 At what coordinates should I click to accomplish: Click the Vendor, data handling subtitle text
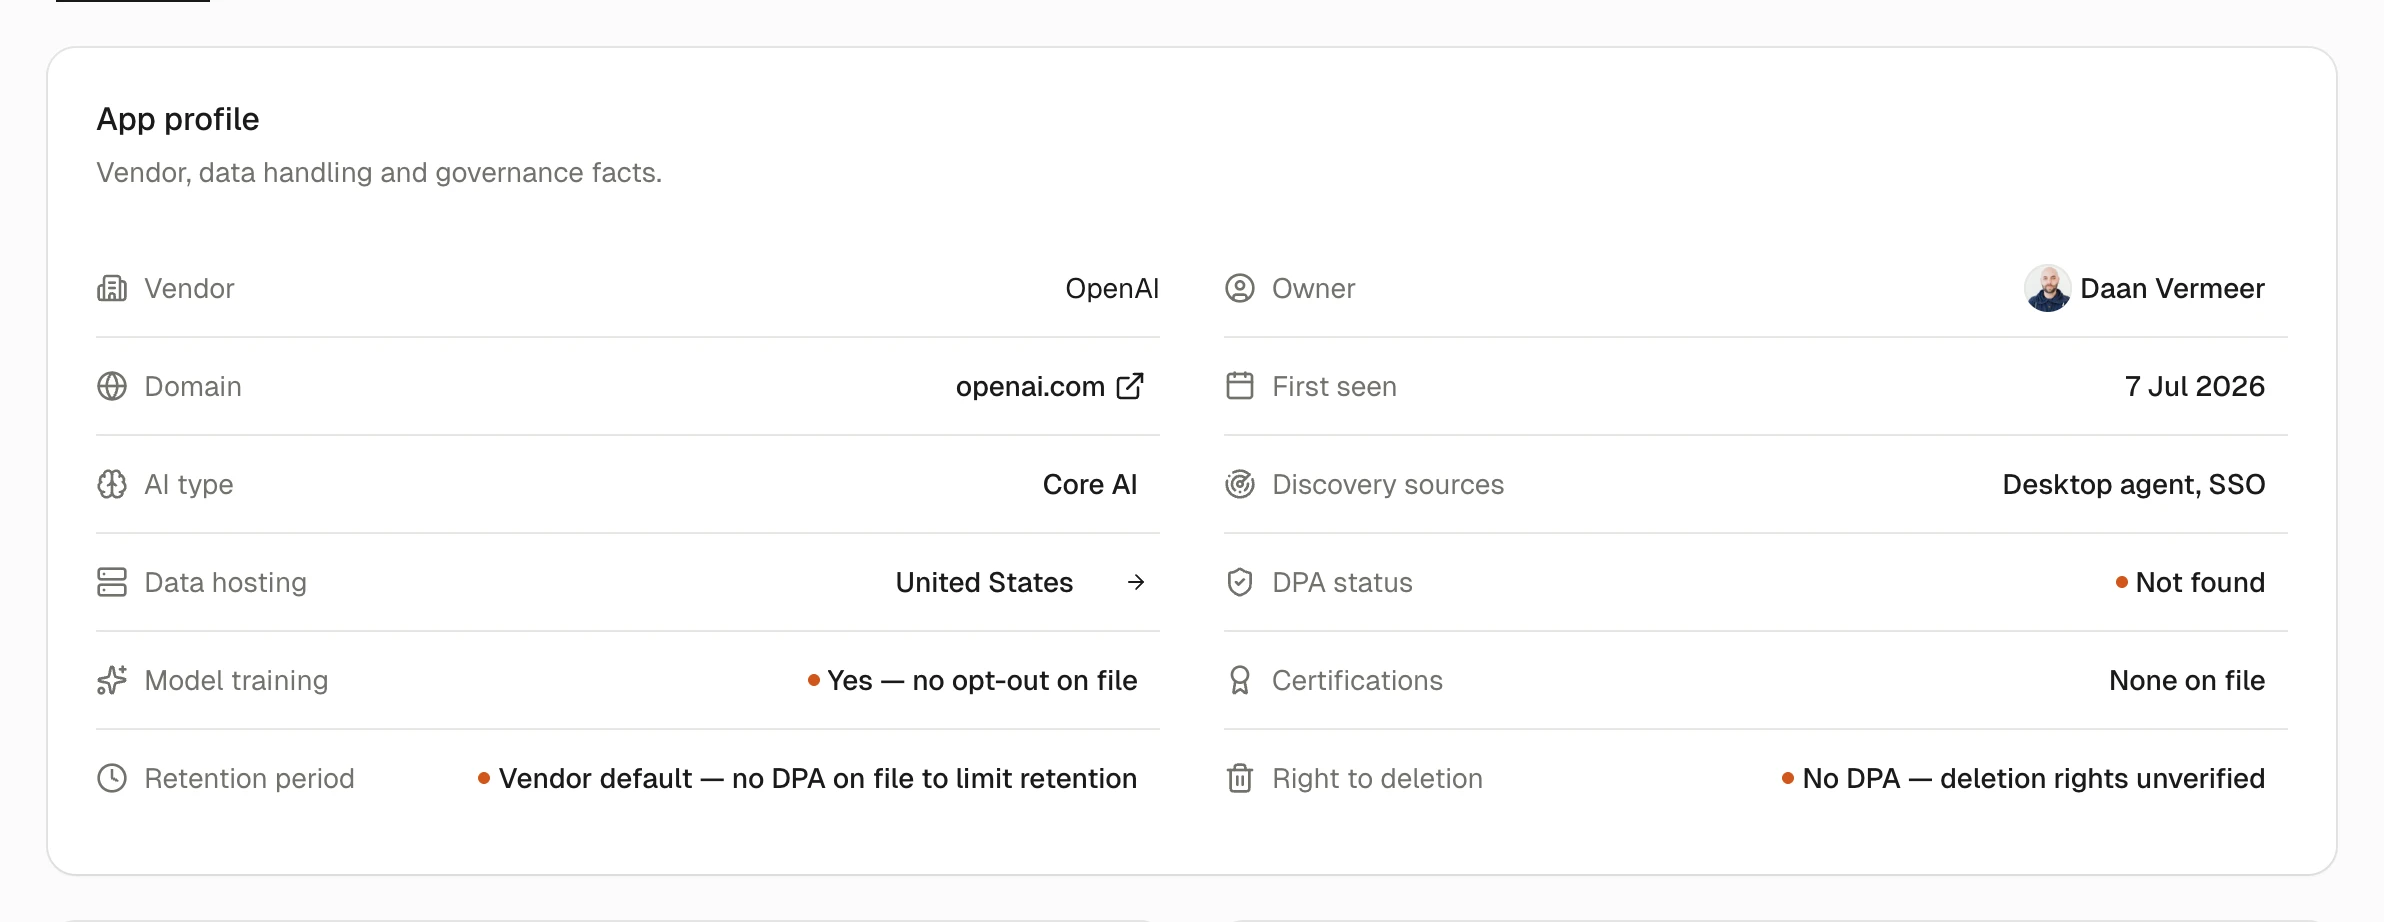tap(379, 173)
